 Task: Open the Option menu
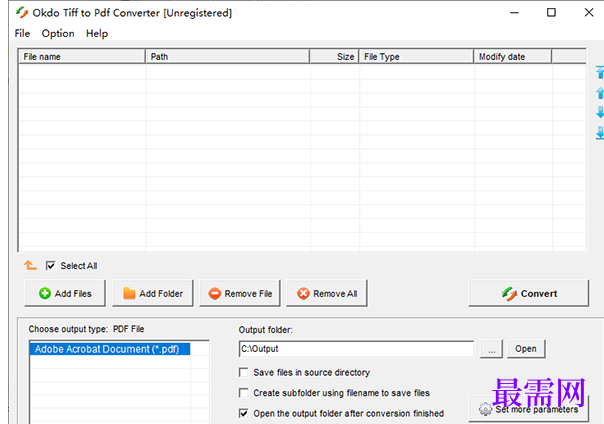pyautogui.click(x=58, y=34)
